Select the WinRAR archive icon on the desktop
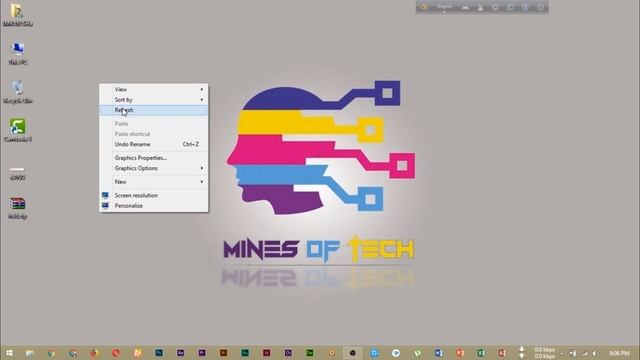 pos(18,208)
